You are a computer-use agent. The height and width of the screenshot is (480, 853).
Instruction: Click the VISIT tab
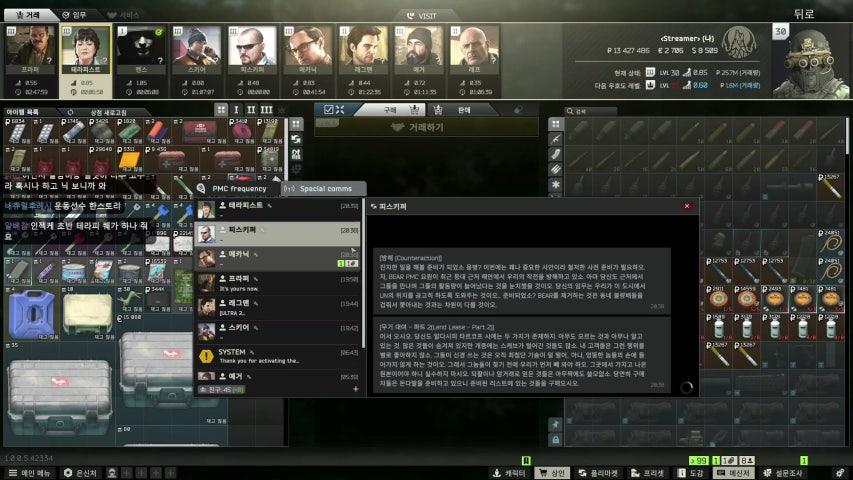[x=423, y=16]
